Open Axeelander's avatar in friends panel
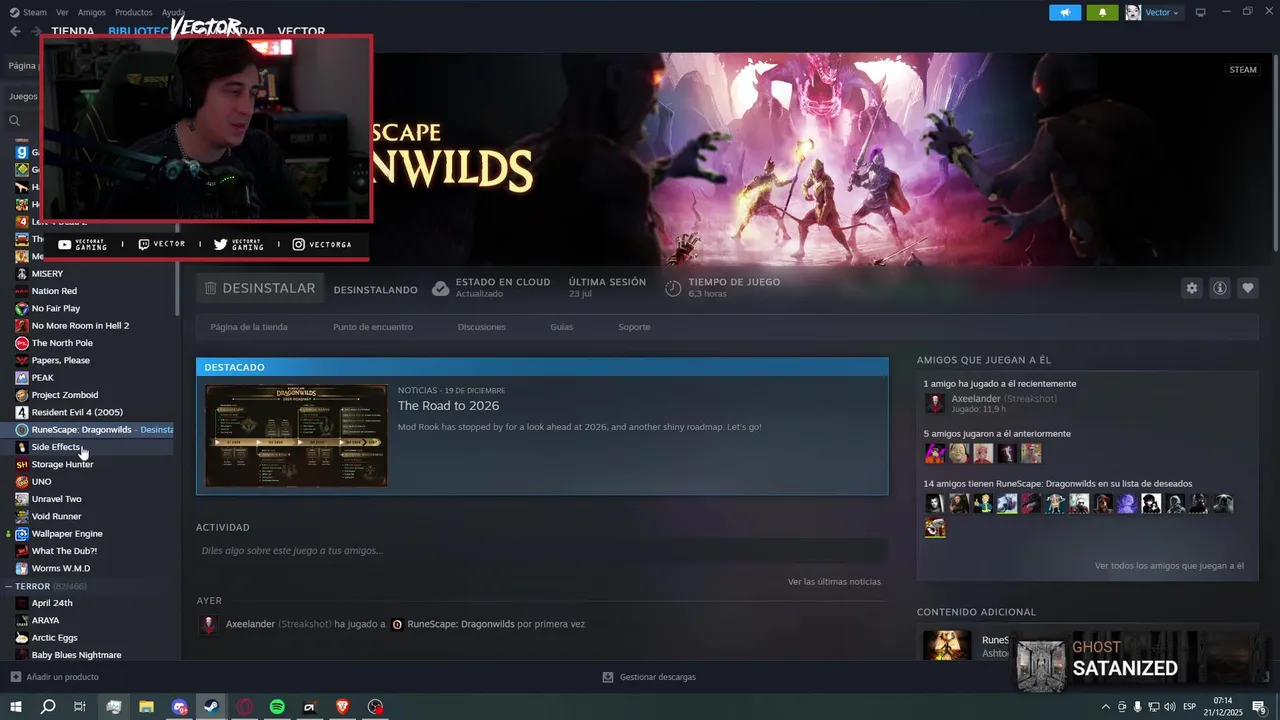This screenshot has width=1280, height=720. click(x=935, y=404)
